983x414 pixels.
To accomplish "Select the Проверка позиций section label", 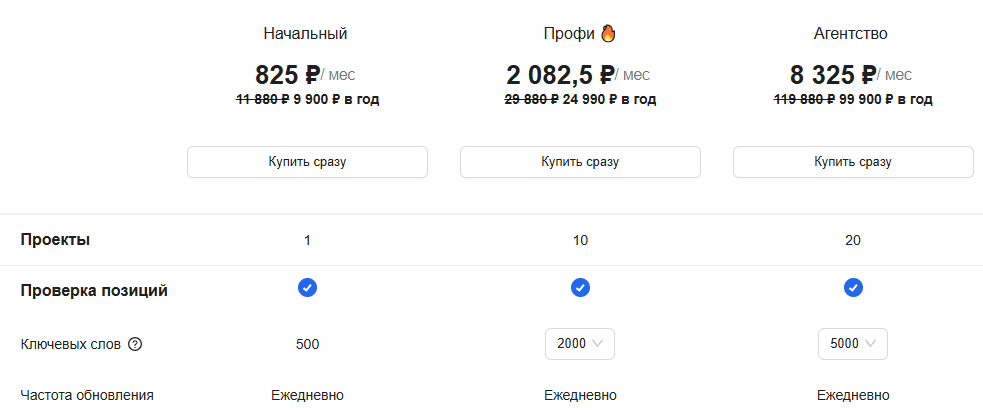I will (x=94, y=291).
